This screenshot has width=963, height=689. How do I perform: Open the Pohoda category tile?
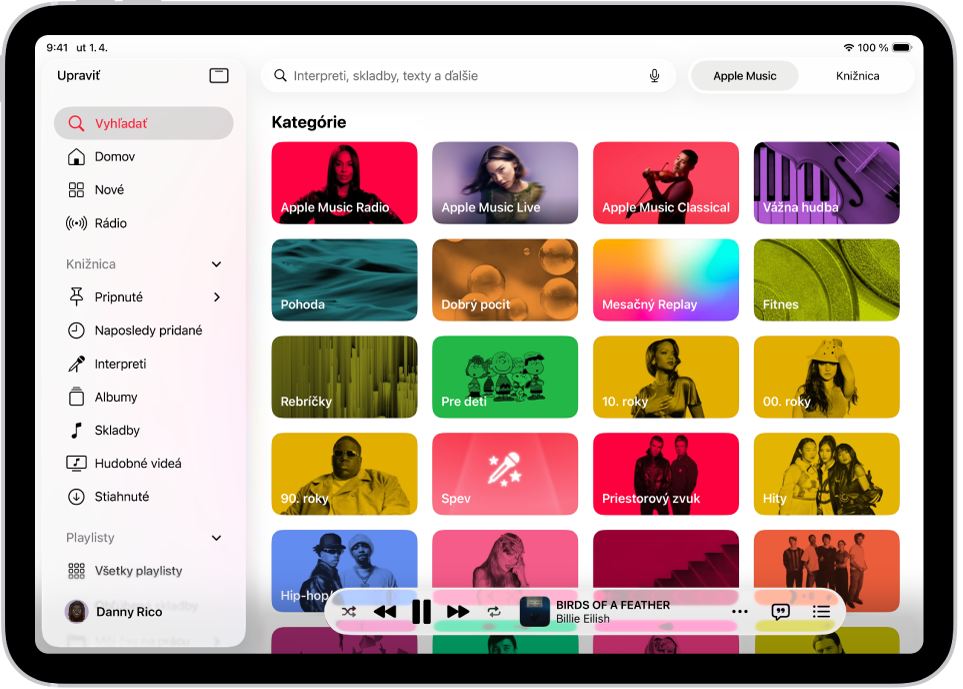pos(345,280)
